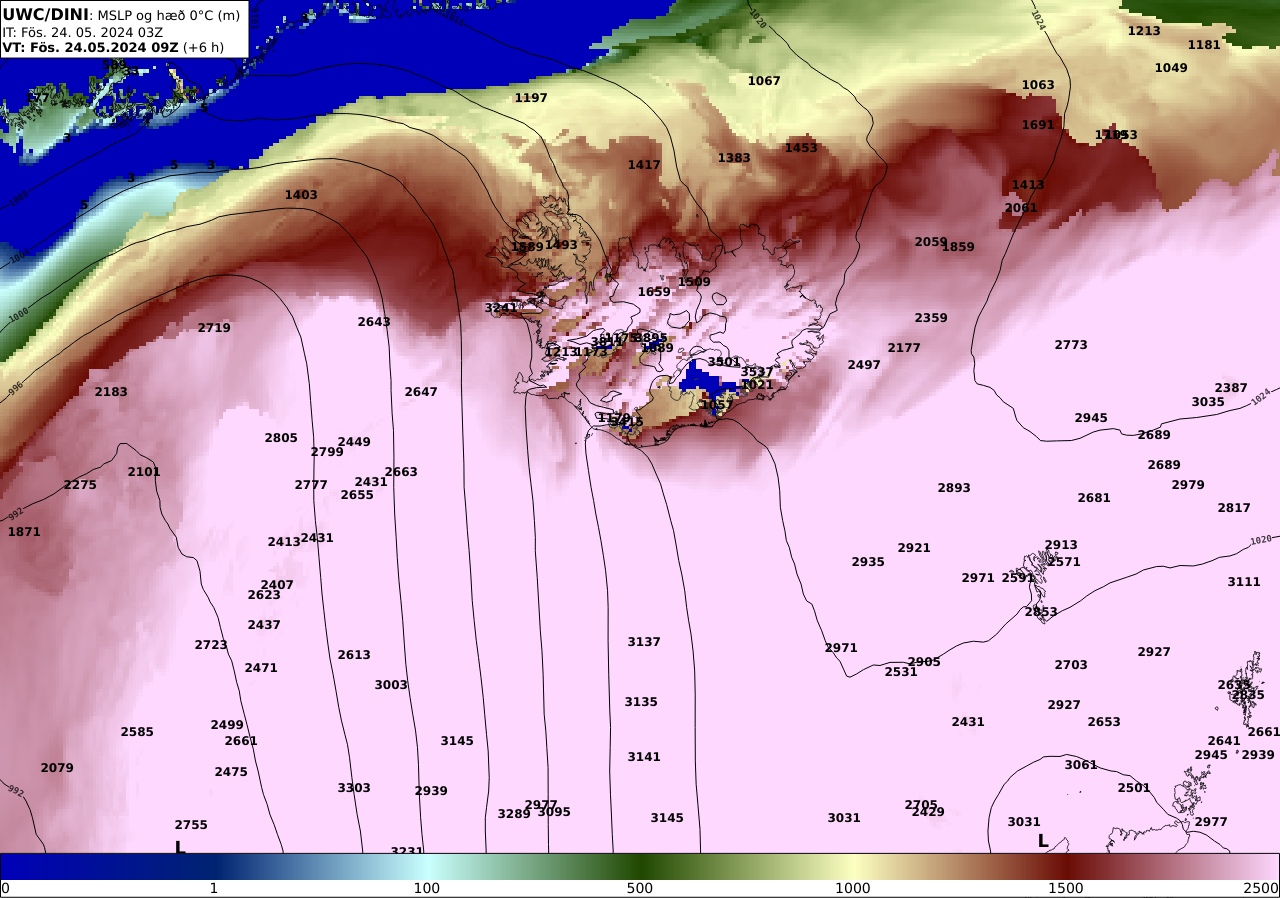The height and width of the screenshot is (898, 1280).
Task: Select the map value 1383
Action: (734, 158)
